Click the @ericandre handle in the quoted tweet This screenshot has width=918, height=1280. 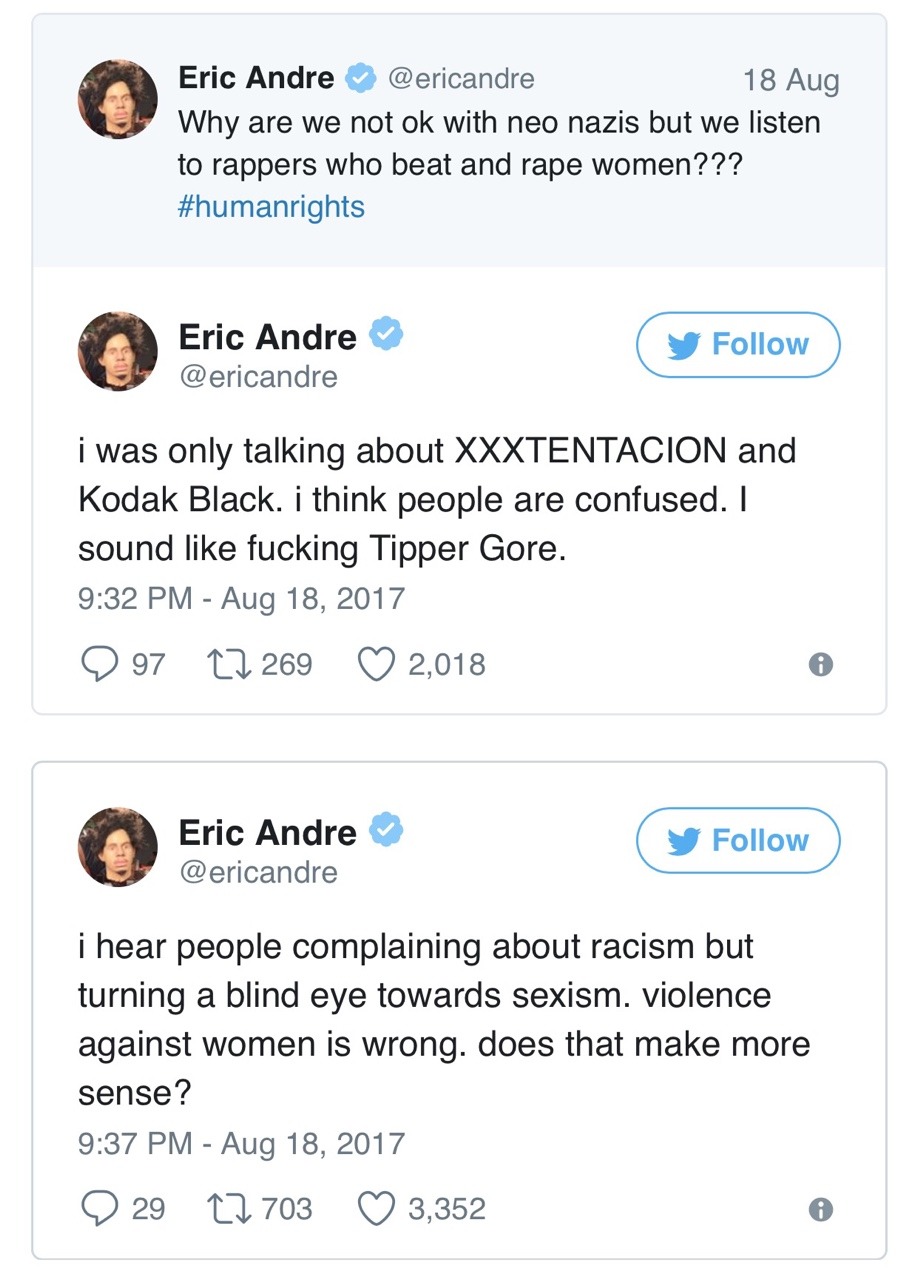(461, 78)
